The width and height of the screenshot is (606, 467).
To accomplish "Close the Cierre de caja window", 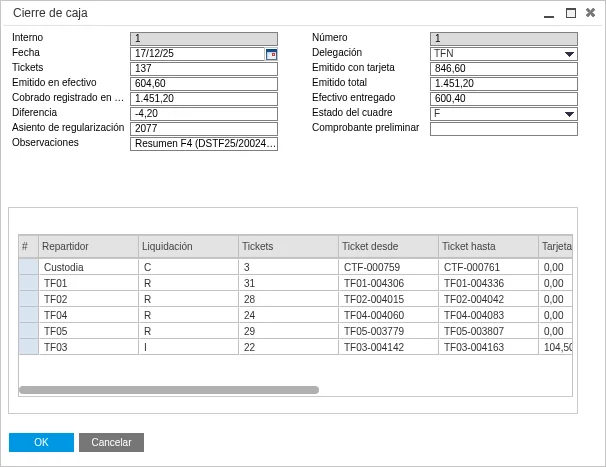I will (x=590, y=13).
